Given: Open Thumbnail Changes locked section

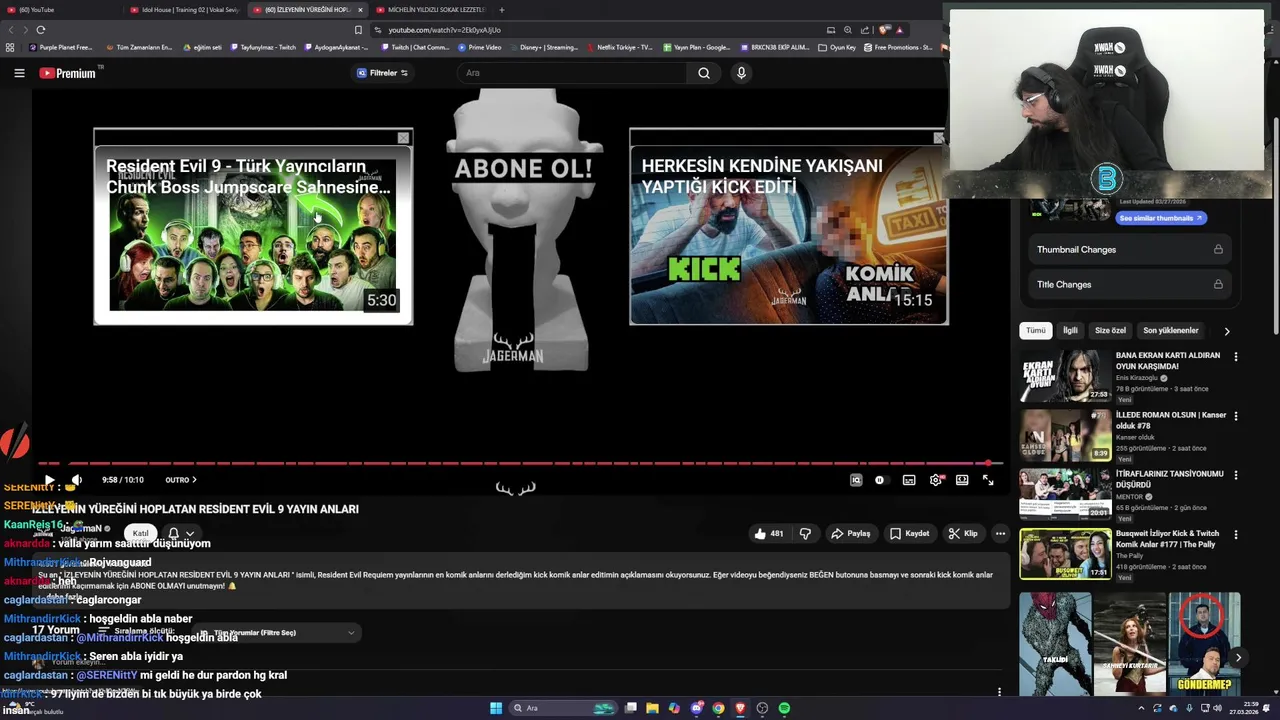Looking at the screenshot, I should (1130, 250).
